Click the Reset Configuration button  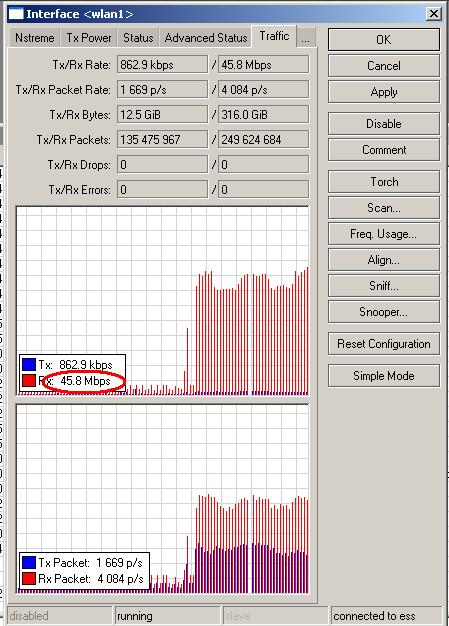tap(384, 344)
